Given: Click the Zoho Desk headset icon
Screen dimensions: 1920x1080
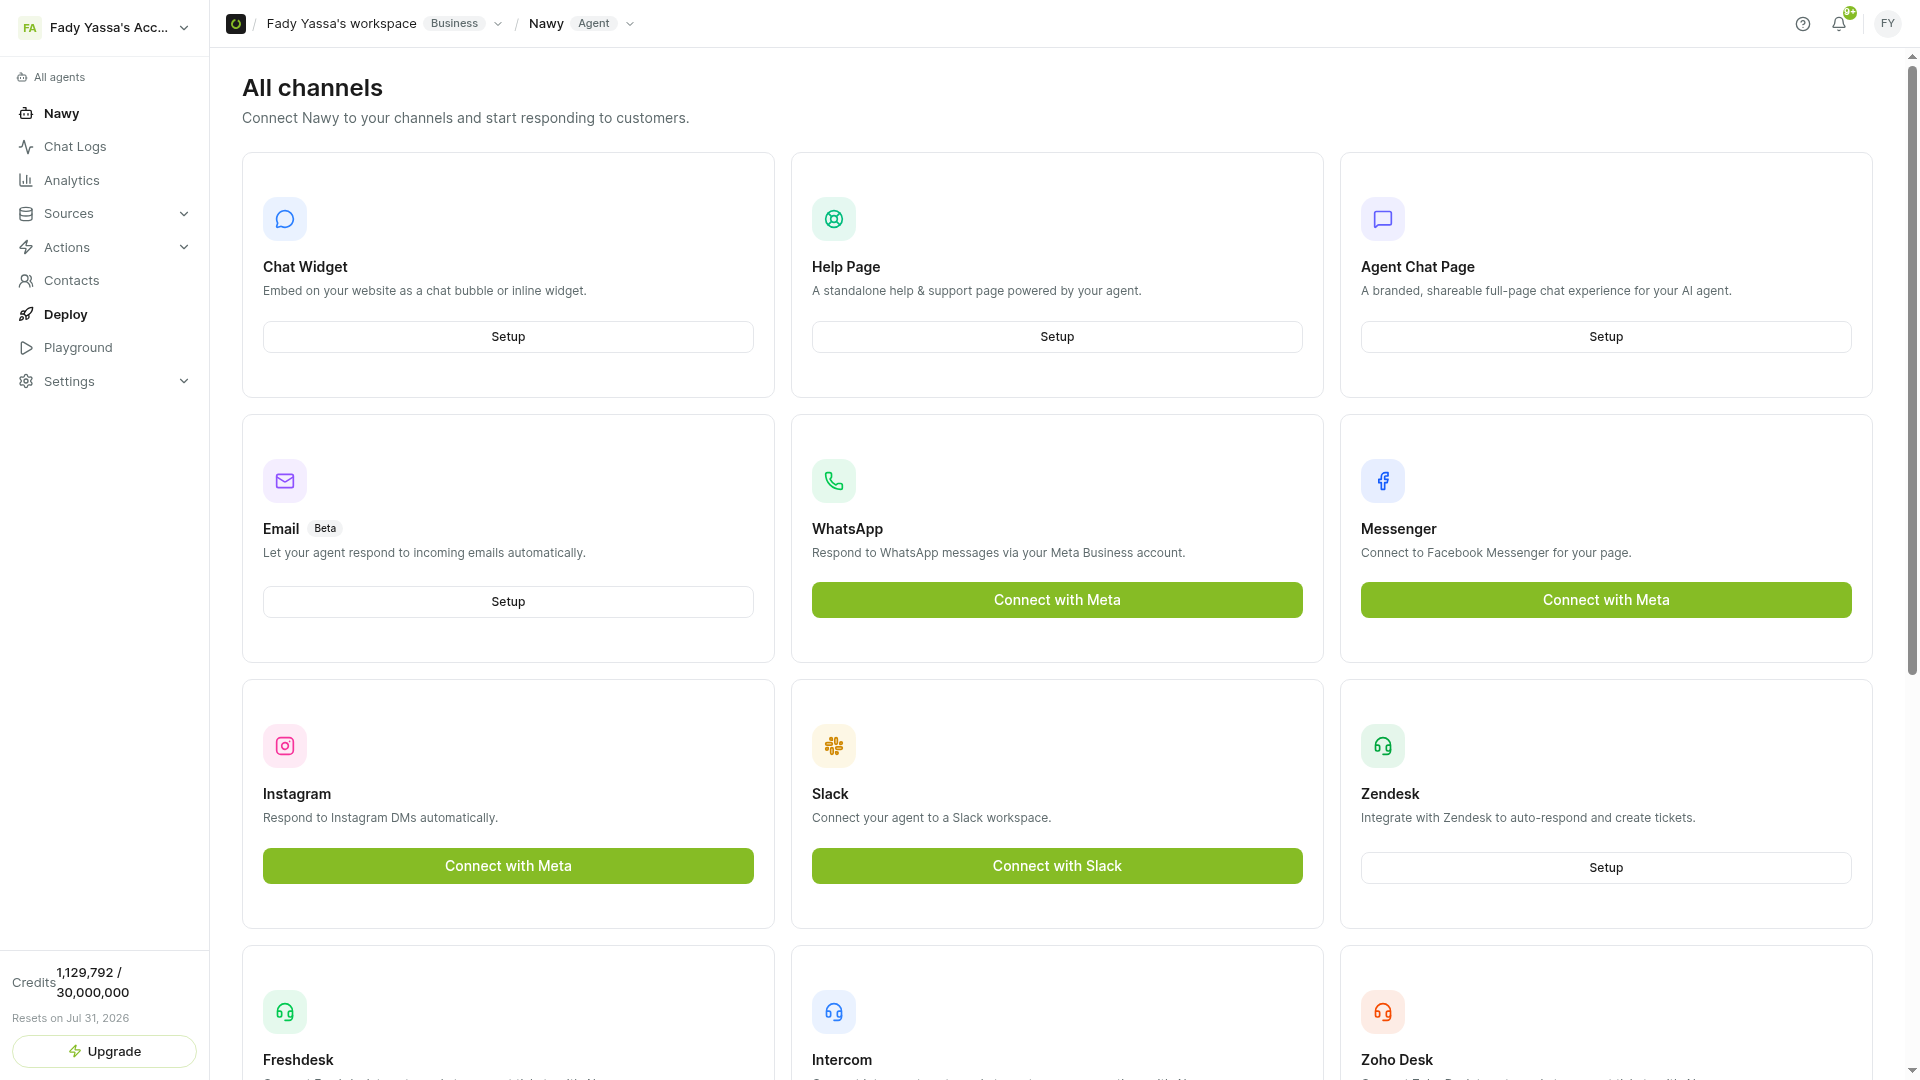Looking at the screenshot, I should pos(1383,1012).
